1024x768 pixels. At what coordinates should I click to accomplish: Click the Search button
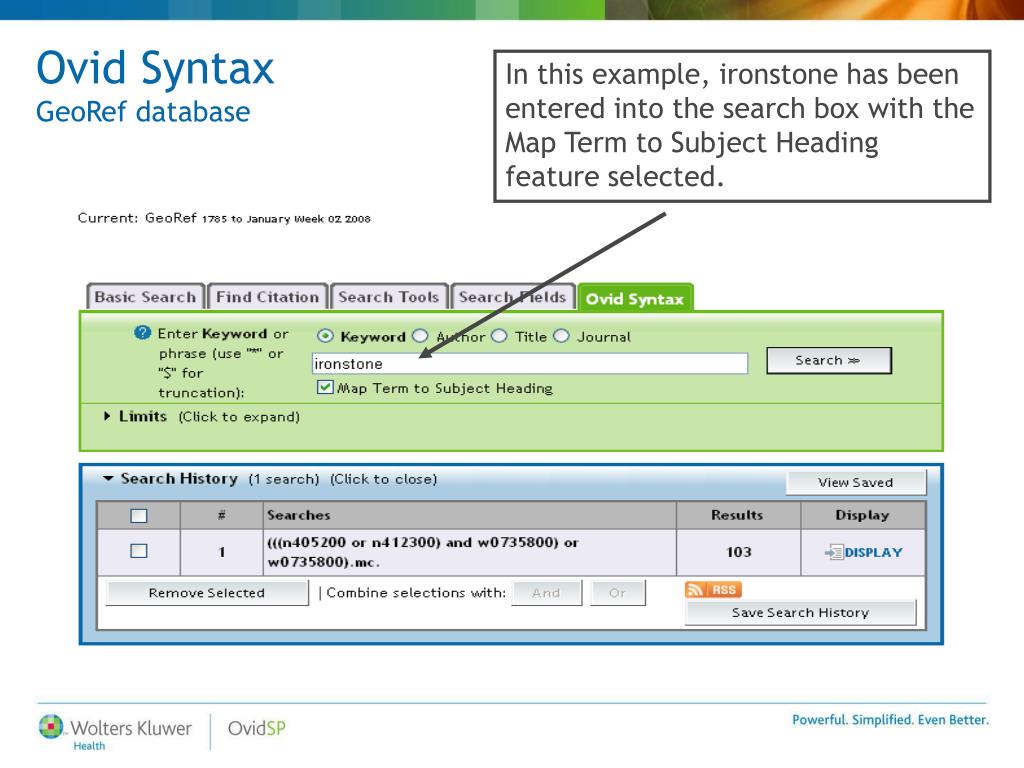tap(828, 360)
